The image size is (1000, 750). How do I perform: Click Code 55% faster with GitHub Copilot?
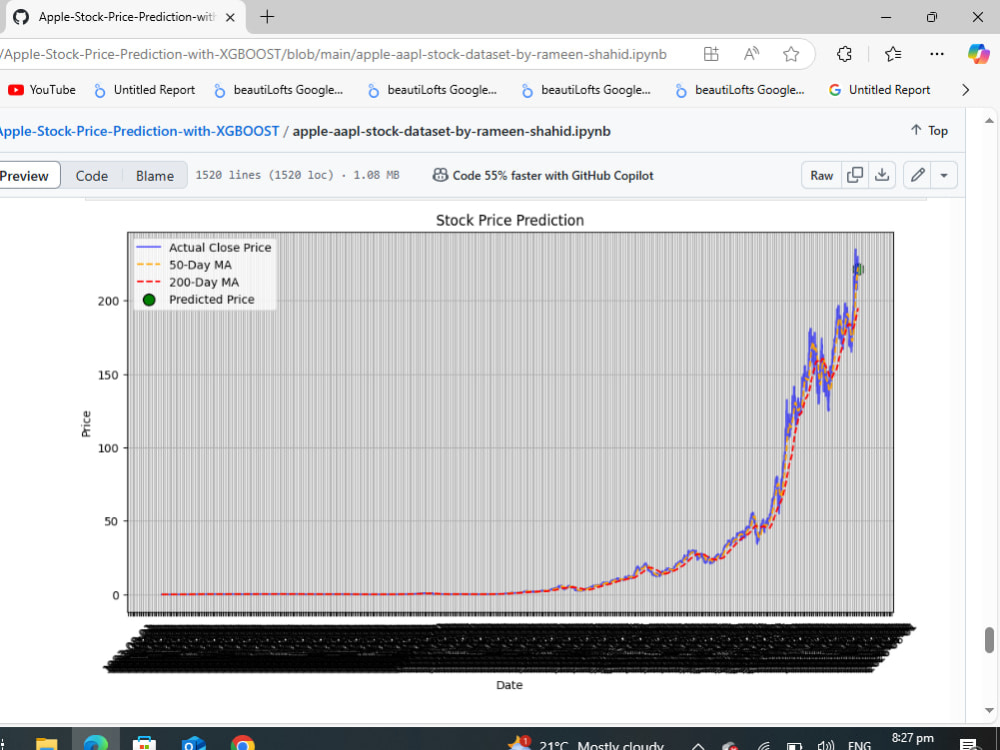click(x=553, y=175)
